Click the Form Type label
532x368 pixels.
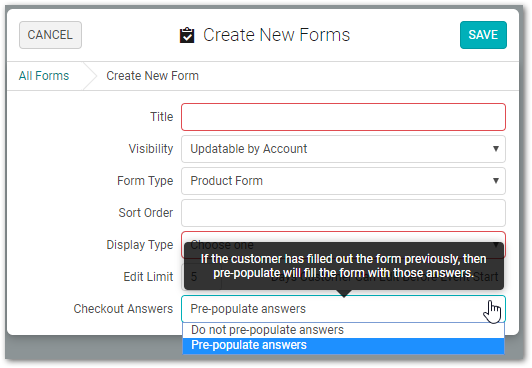(145, 181)
